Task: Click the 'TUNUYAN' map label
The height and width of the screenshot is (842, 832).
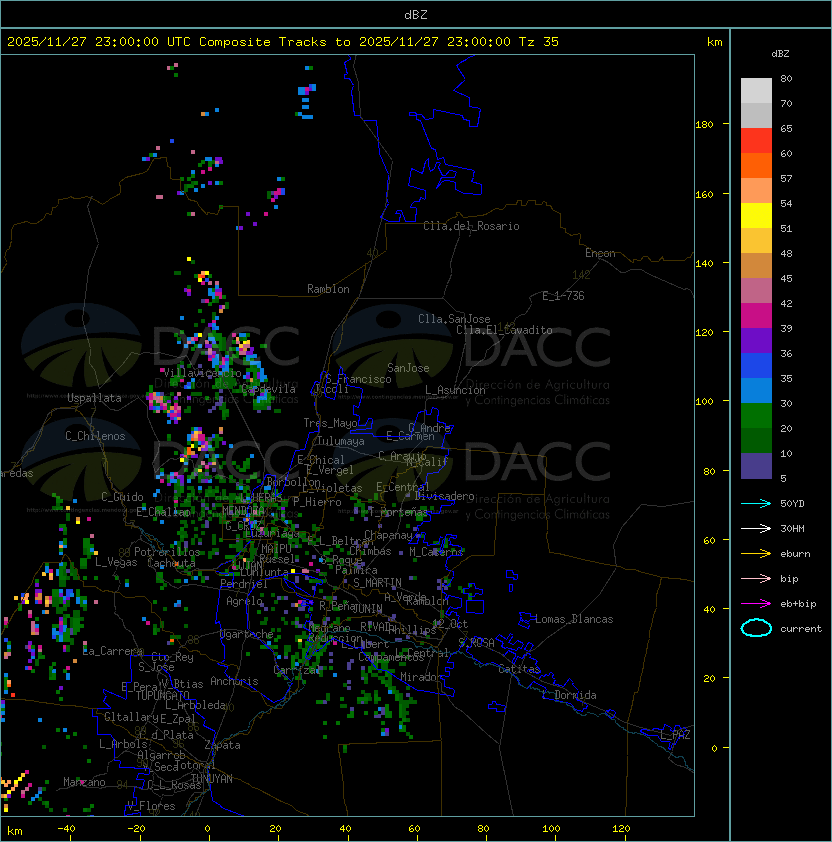Action: [x=212, y=779]
